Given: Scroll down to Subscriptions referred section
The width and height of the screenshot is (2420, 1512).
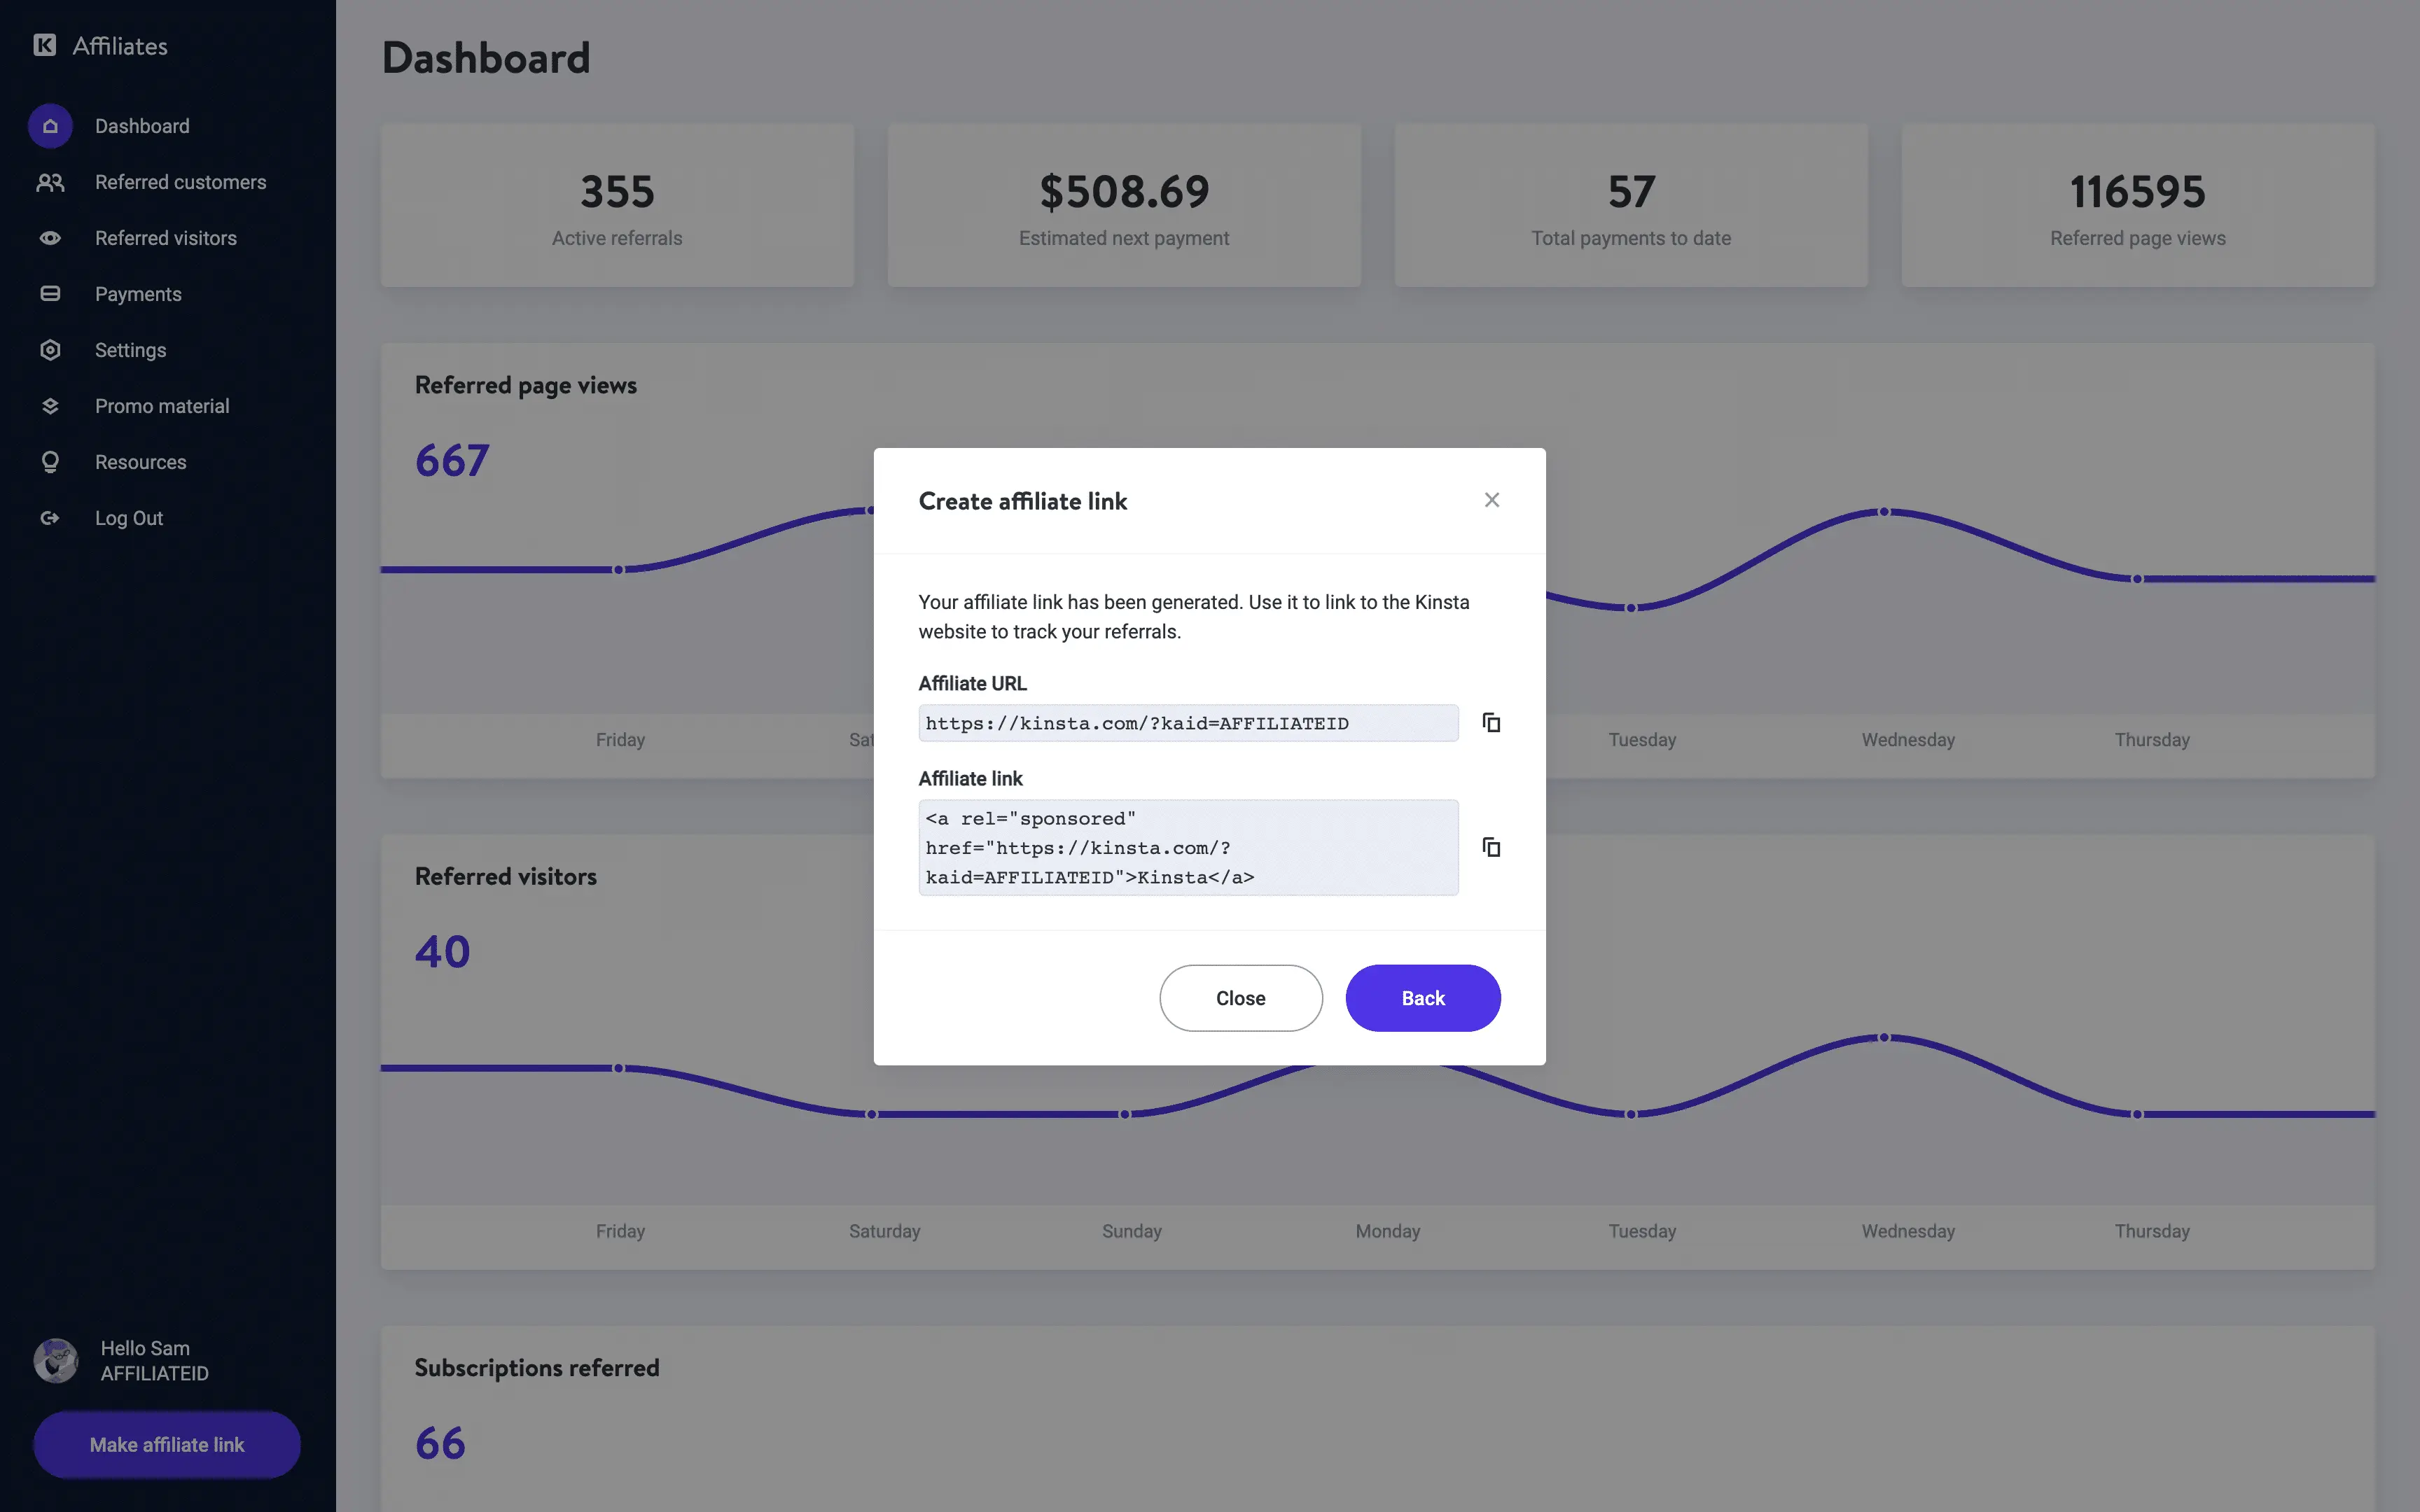Looking at the screenshot, I should (x=536, y=1367).
